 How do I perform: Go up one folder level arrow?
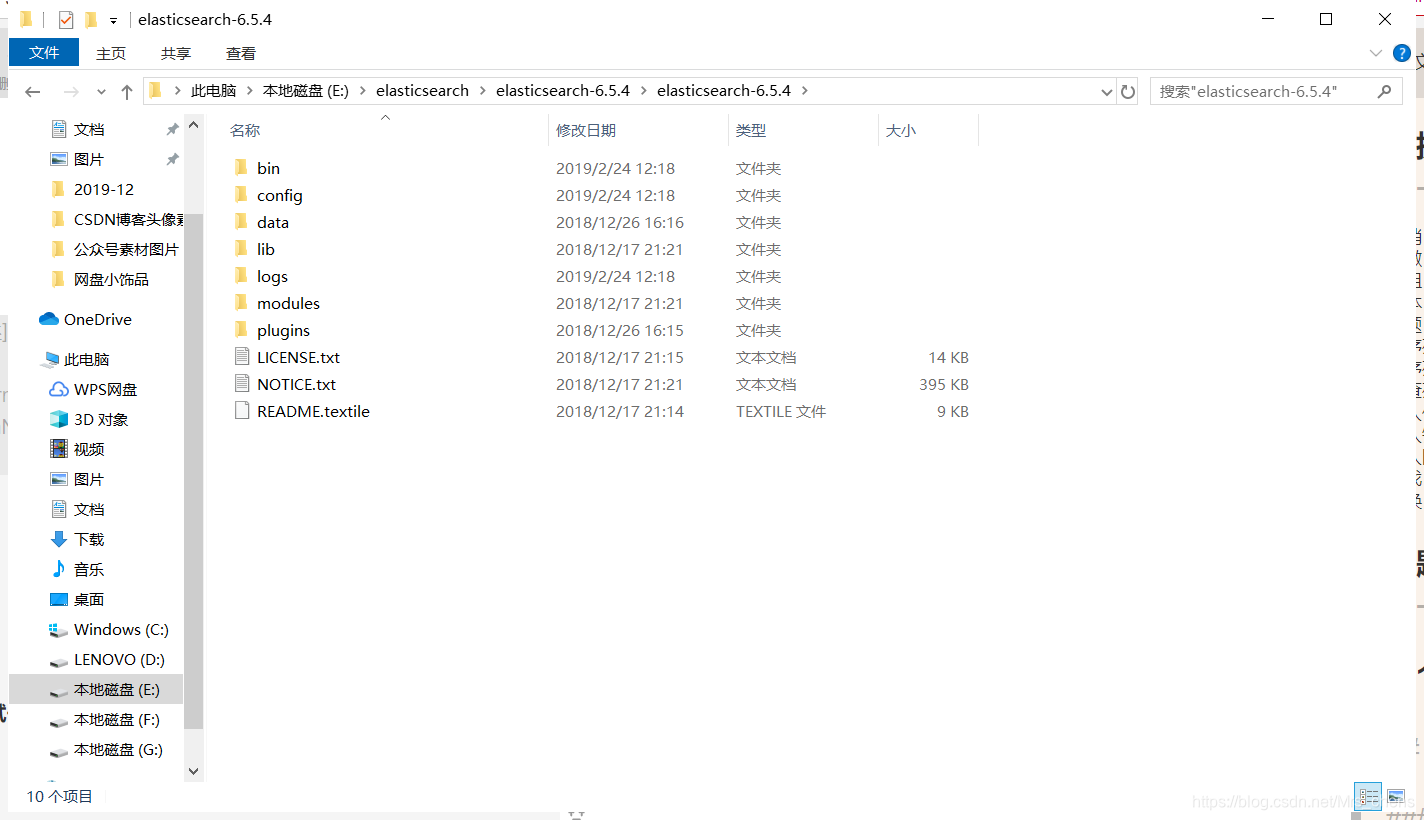click(x=127, y=91)
